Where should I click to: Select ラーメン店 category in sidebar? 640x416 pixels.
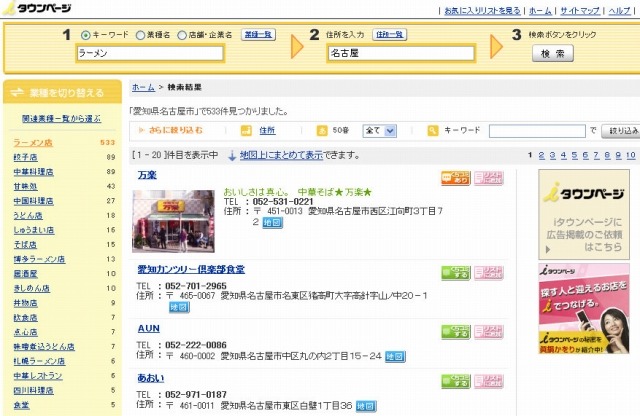(x=33, y=143)
